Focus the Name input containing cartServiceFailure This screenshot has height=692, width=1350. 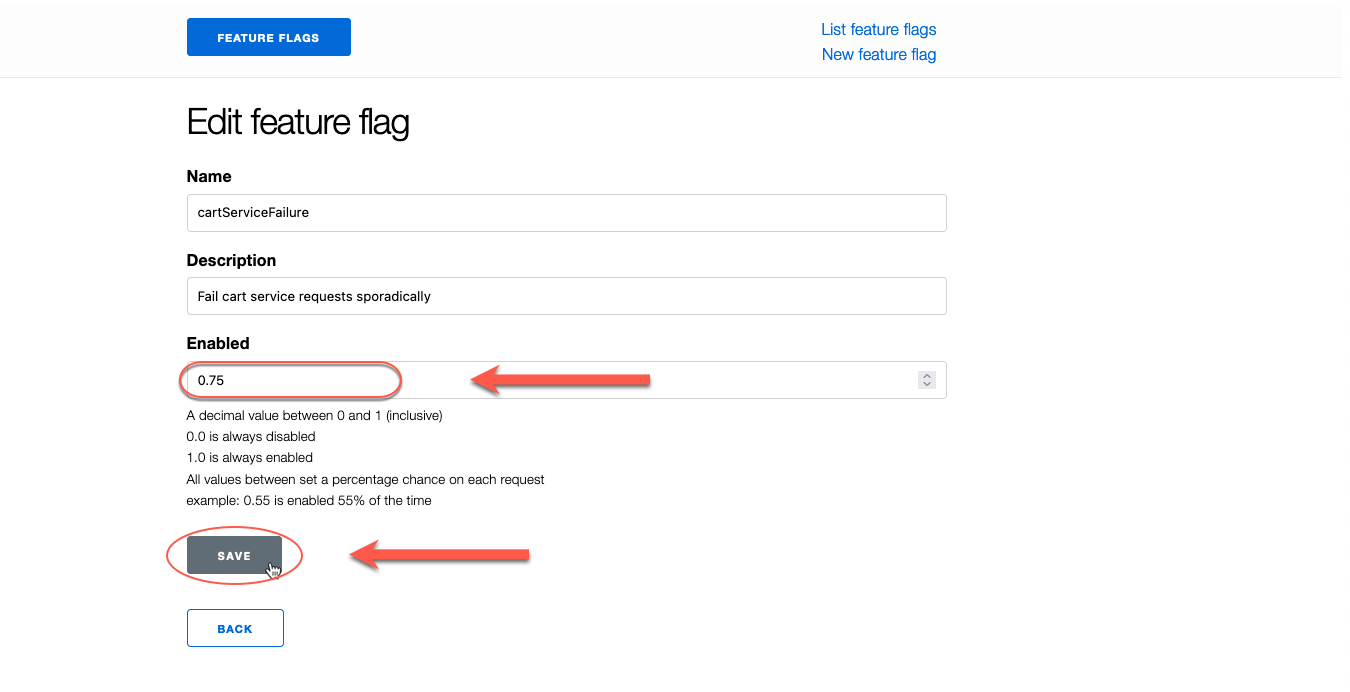click(x=566, y=212)
